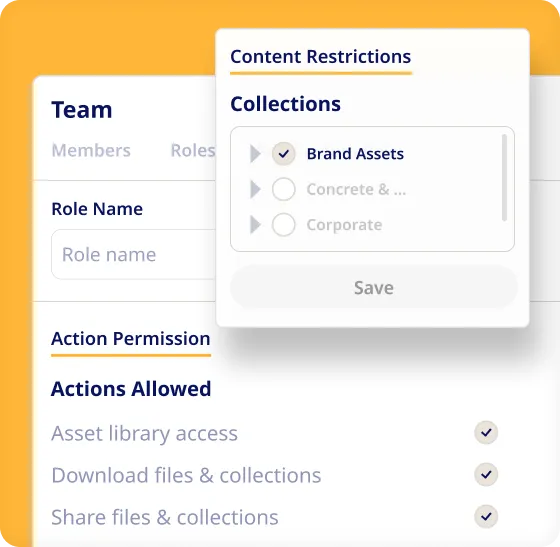
Task: Click the Asset library access text
Action: (144, 433)
